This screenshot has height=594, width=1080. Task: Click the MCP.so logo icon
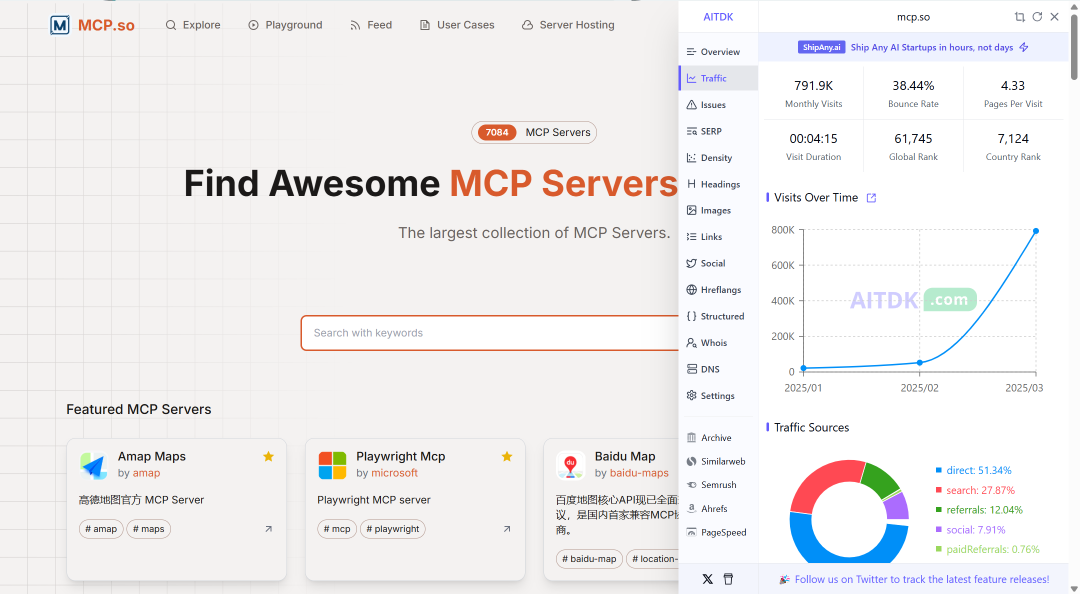[x=60, y=25]
